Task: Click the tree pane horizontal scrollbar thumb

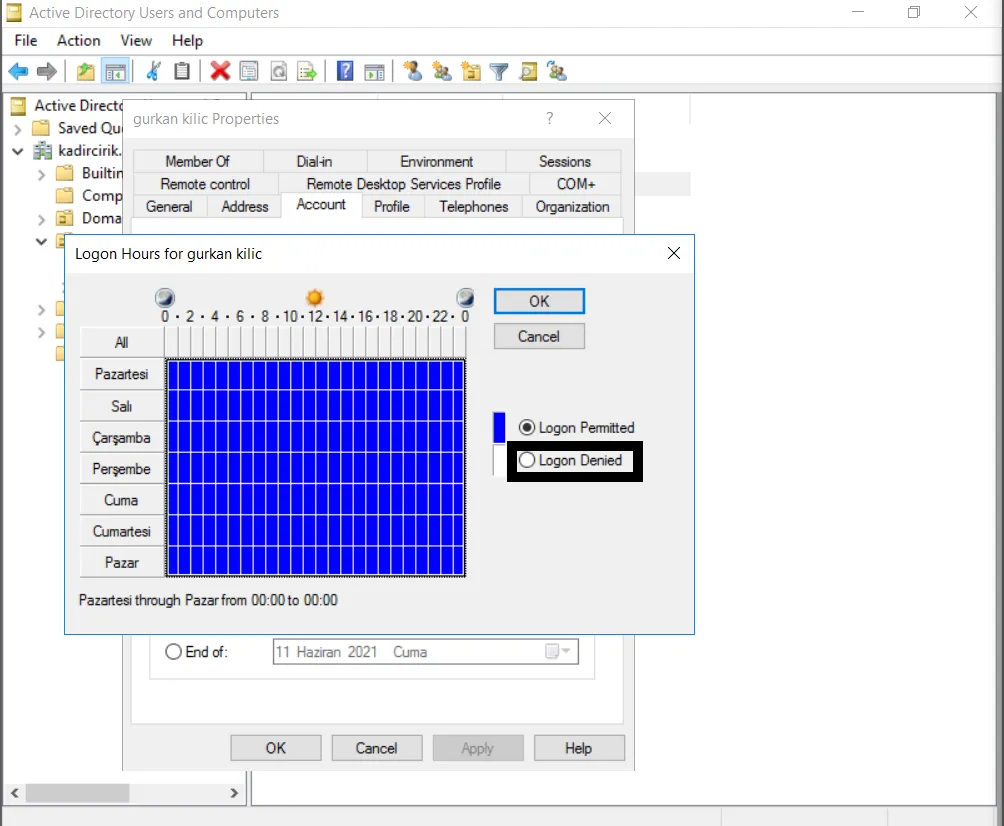Action: (x=77, y=793)
